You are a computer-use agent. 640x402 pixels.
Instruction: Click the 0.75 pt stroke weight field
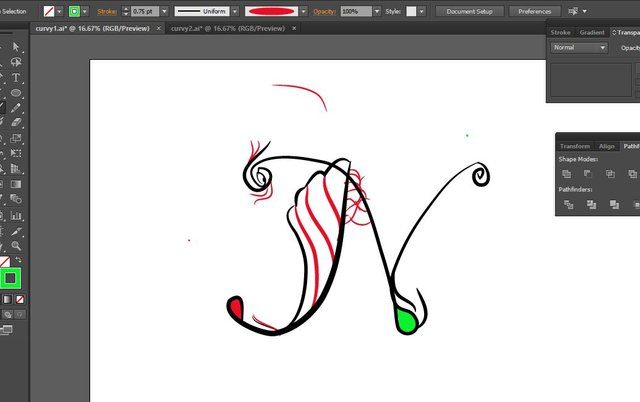[145, 11]
